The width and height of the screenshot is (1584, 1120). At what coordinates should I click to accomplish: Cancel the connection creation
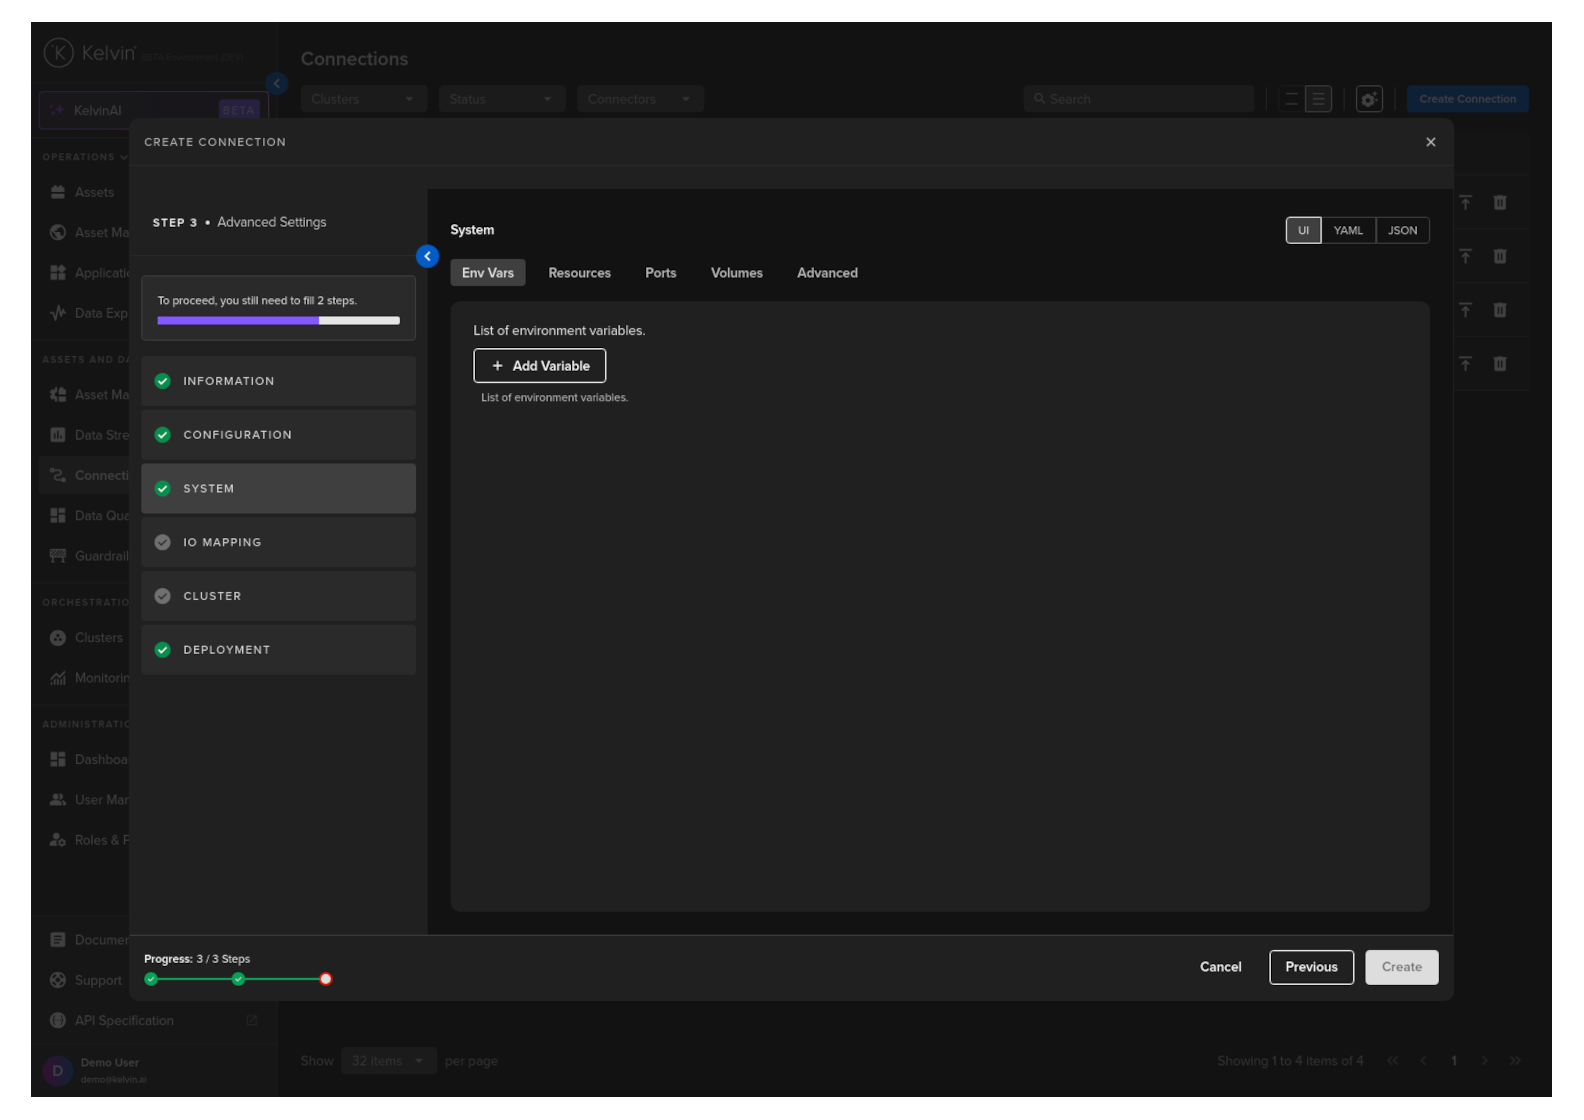click(x=1220, y=967)
